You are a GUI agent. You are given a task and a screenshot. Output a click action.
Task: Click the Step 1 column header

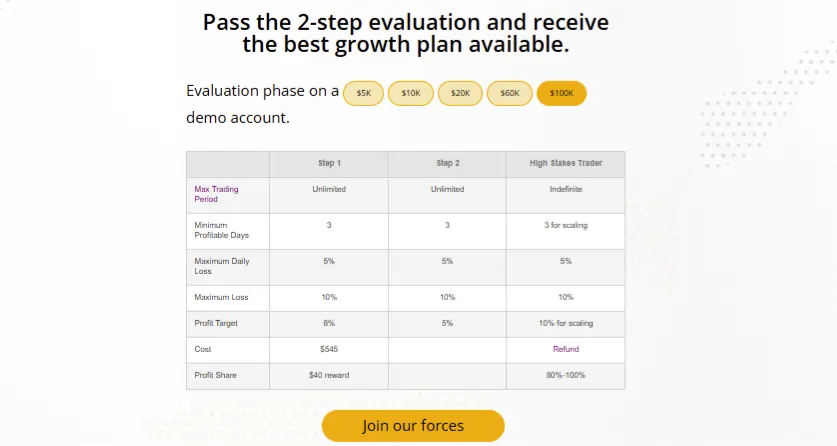point(329,163)
